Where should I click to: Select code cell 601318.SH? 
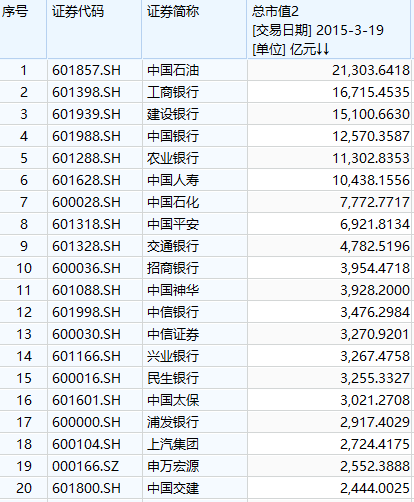[x=95, y=224]
